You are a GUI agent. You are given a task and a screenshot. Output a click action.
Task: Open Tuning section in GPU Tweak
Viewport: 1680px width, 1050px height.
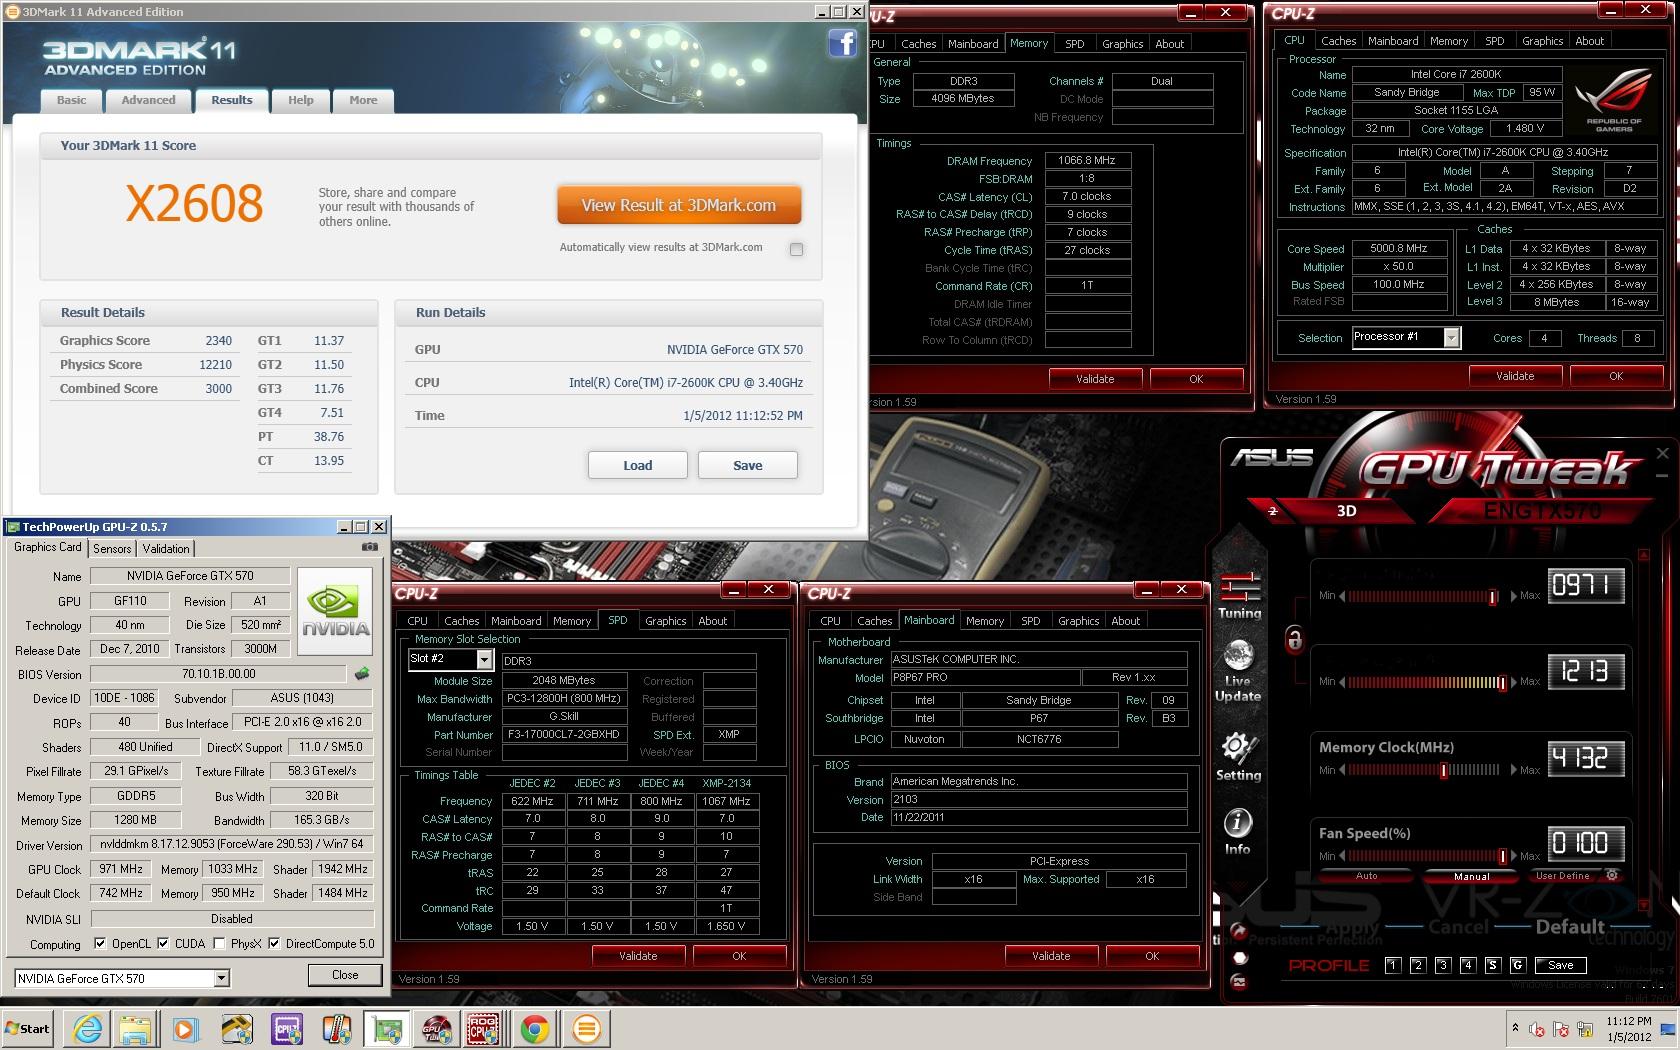pos(1239,596)
